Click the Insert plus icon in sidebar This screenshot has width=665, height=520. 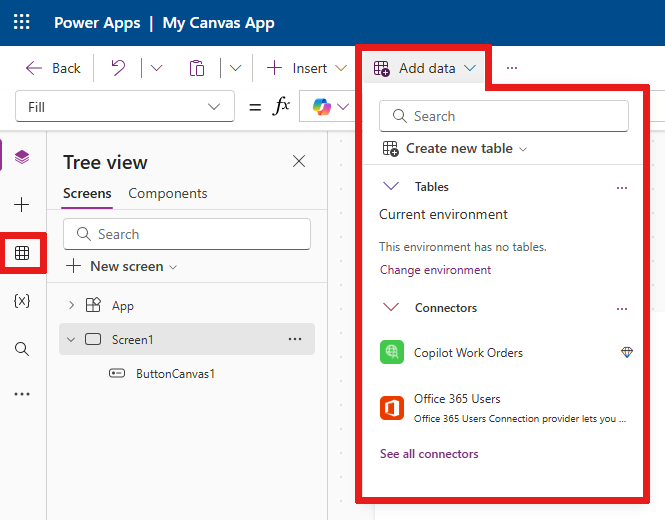pos(22,205)
